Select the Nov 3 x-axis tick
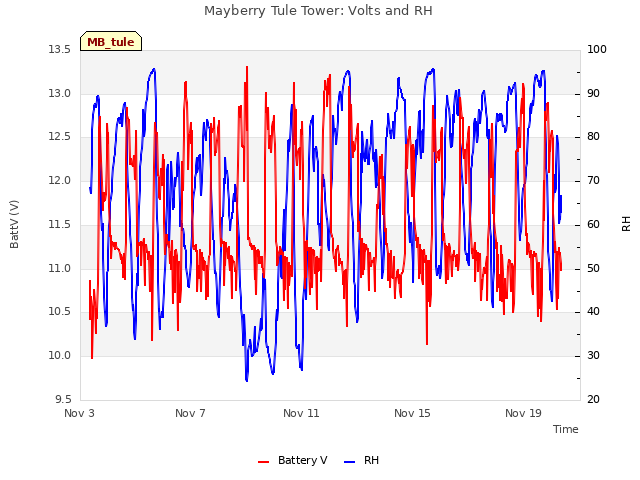 (x=79, y=413)
